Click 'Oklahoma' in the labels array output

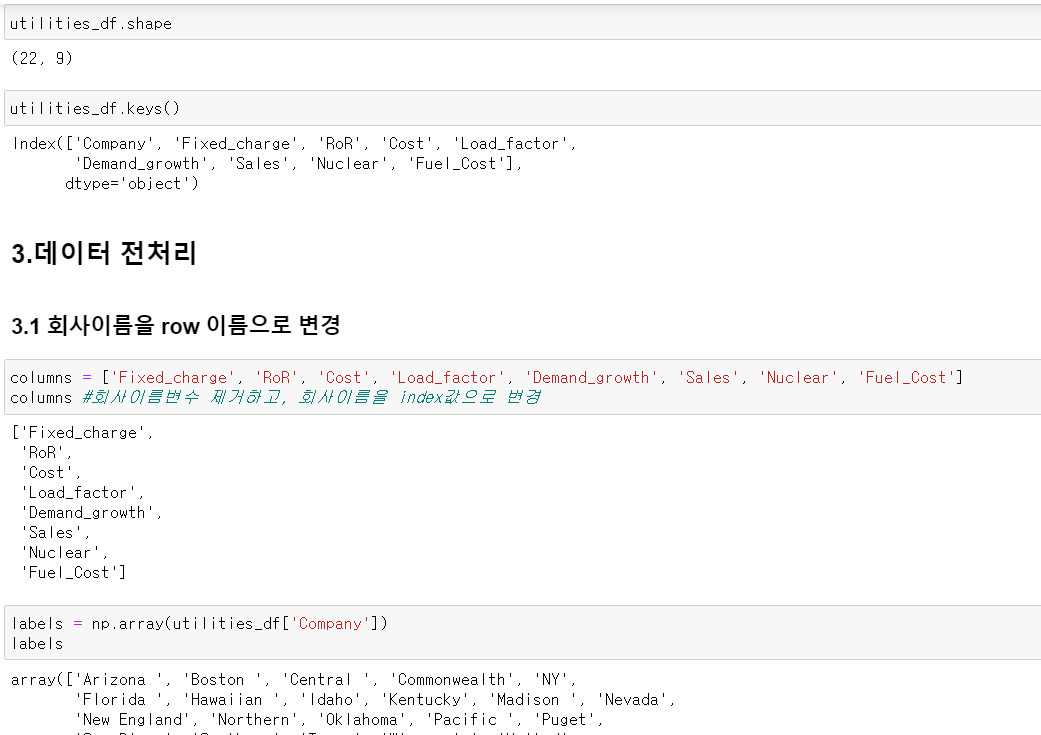362,720
